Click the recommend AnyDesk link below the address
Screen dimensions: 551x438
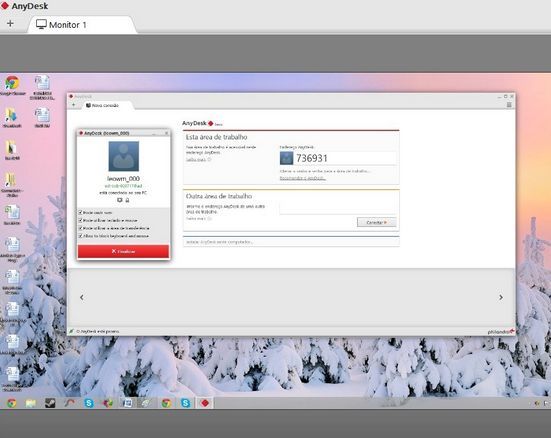303,178
